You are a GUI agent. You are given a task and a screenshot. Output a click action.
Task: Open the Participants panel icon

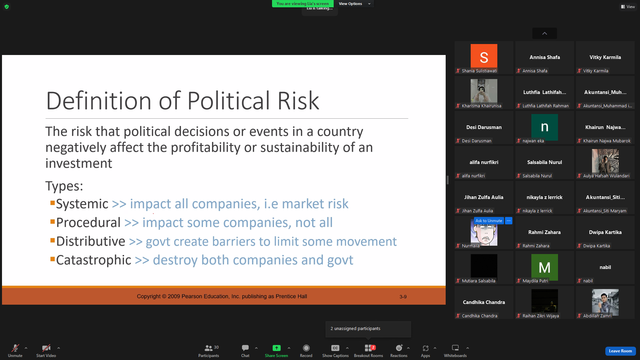(209, 348)
